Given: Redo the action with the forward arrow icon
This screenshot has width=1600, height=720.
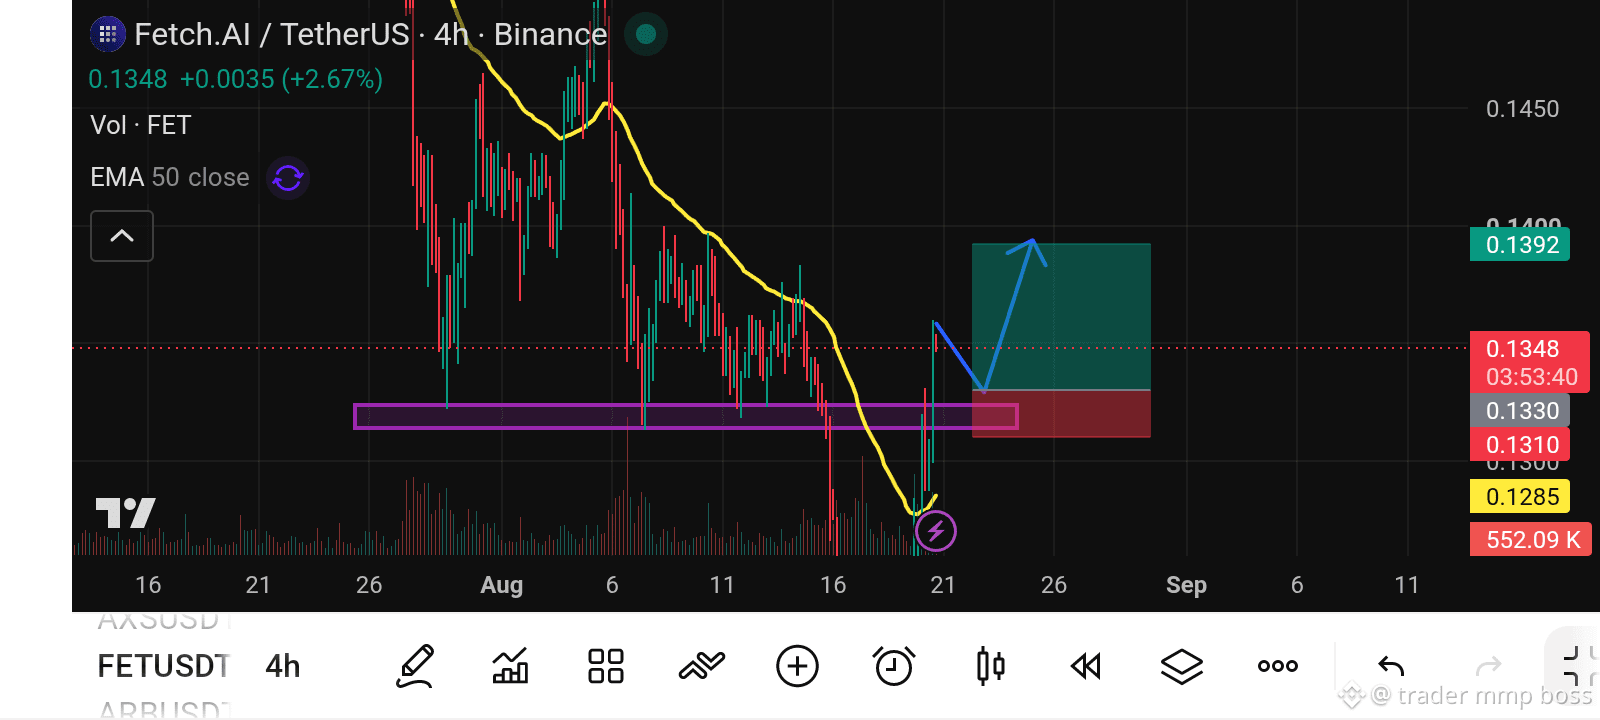Looking at the screenshot, I should point(1489,666).
